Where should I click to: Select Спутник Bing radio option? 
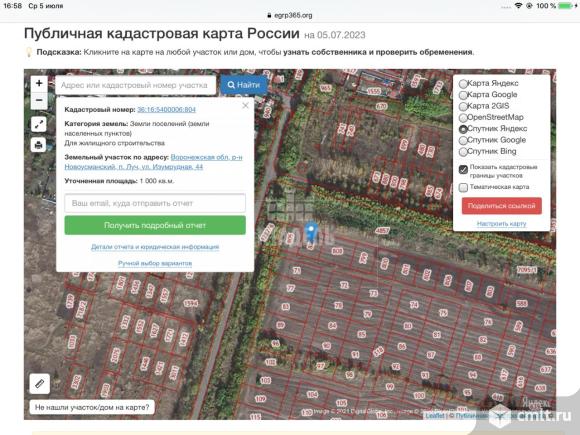coord(463,152)
